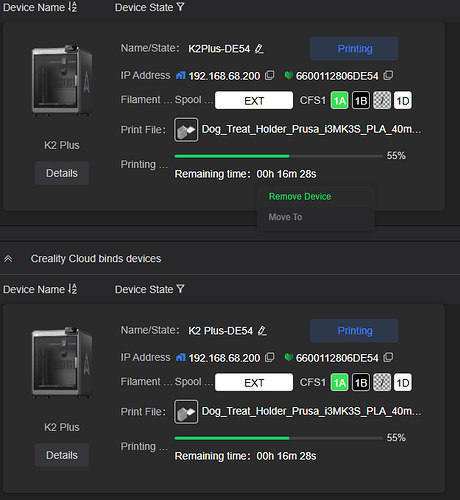Click green shield icon on K2Plus-DE54 card
This screenshot has width=460, height=500.
[x=289, y=75]
